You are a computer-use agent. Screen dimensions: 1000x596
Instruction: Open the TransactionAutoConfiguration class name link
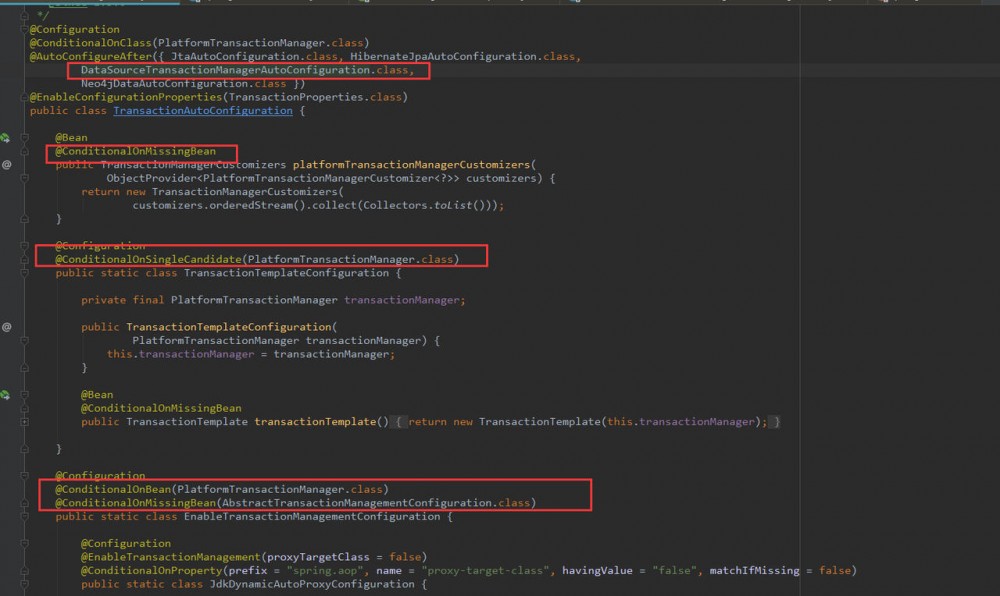(203, 110)
